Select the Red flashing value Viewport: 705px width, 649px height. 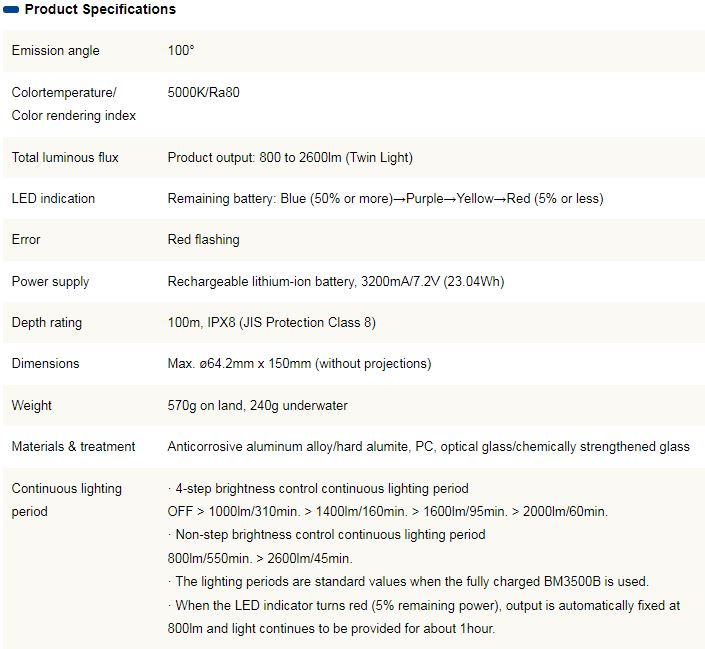(204, 240)
